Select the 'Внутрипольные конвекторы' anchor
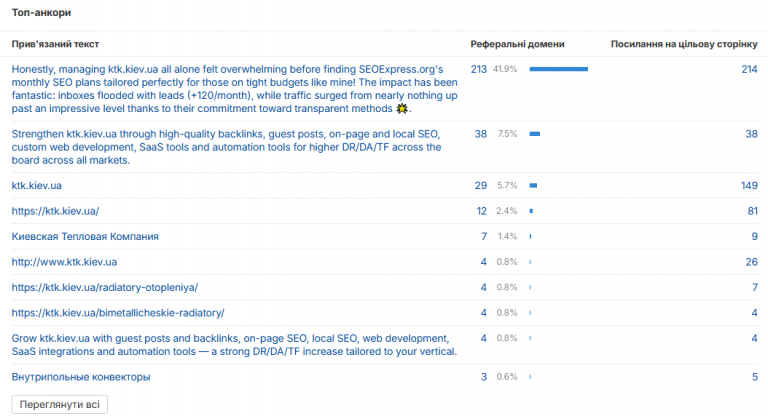Screen dimensions: 768x416 (81, 377)
